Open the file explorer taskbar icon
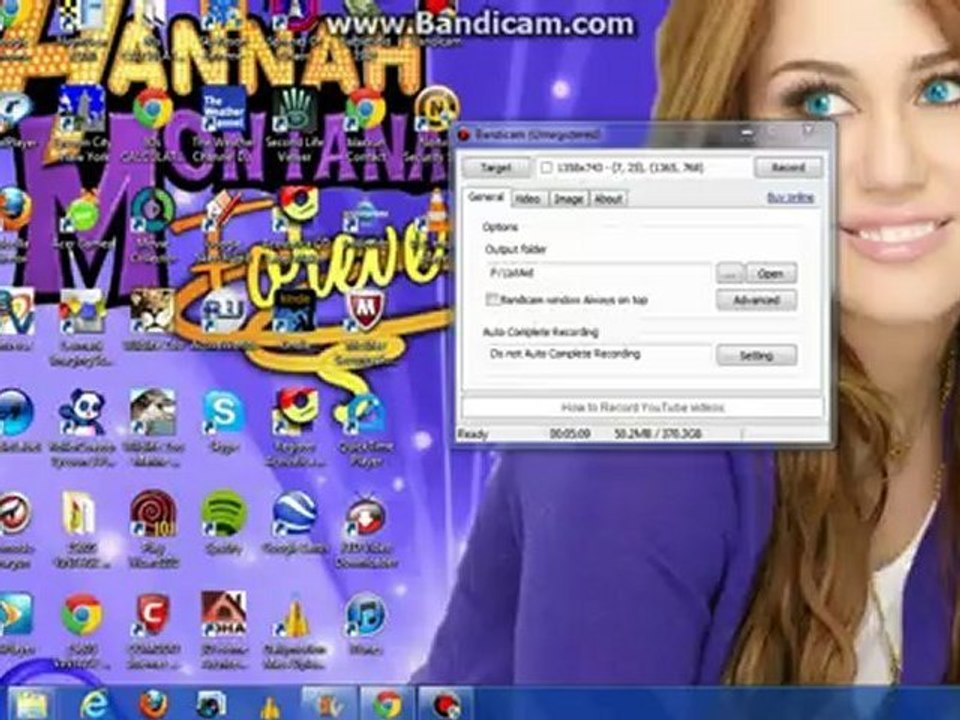Viewport: 960px width, 720px height. click(x=29, y=704)
